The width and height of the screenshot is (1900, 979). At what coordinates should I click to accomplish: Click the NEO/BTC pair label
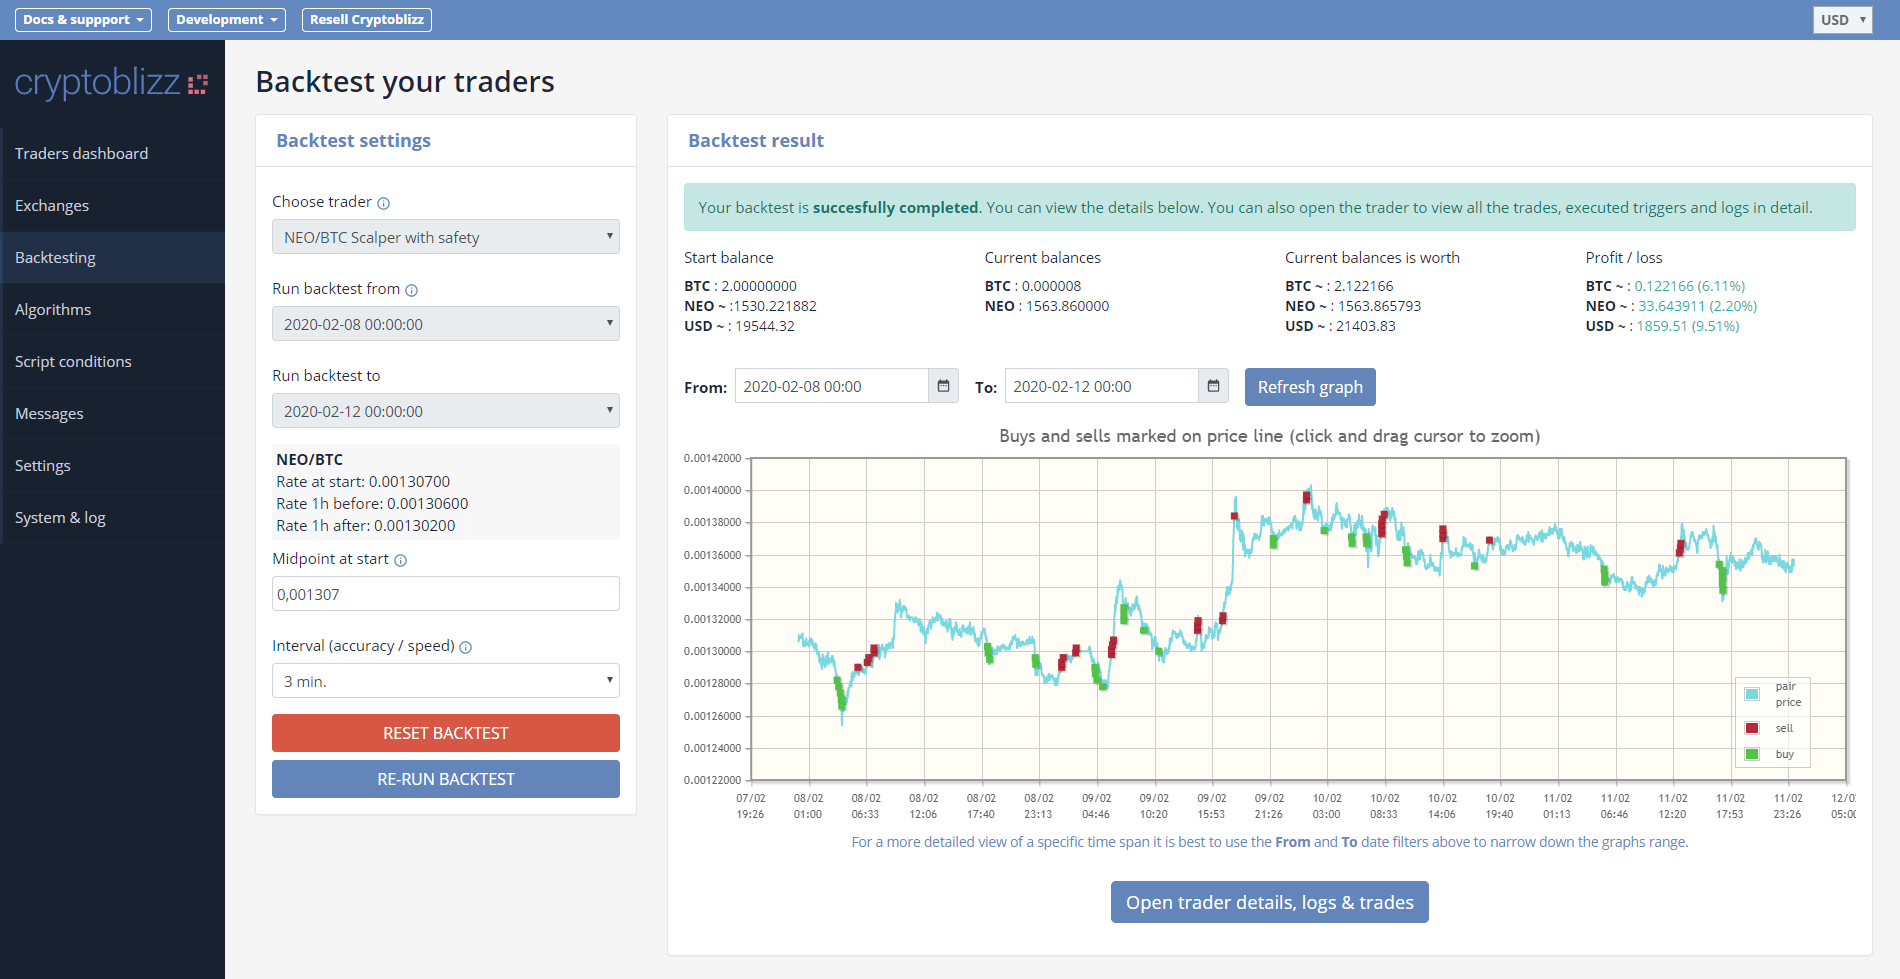(x=310, y=460)
